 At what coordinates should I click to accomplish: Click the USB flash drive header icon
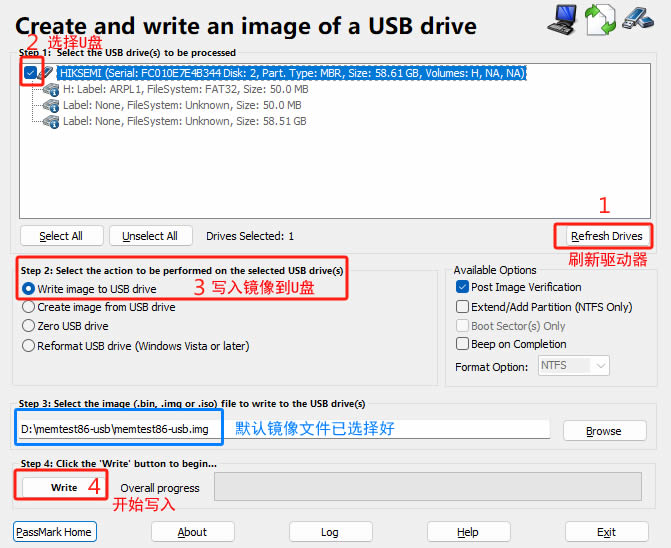click(637, 17)
